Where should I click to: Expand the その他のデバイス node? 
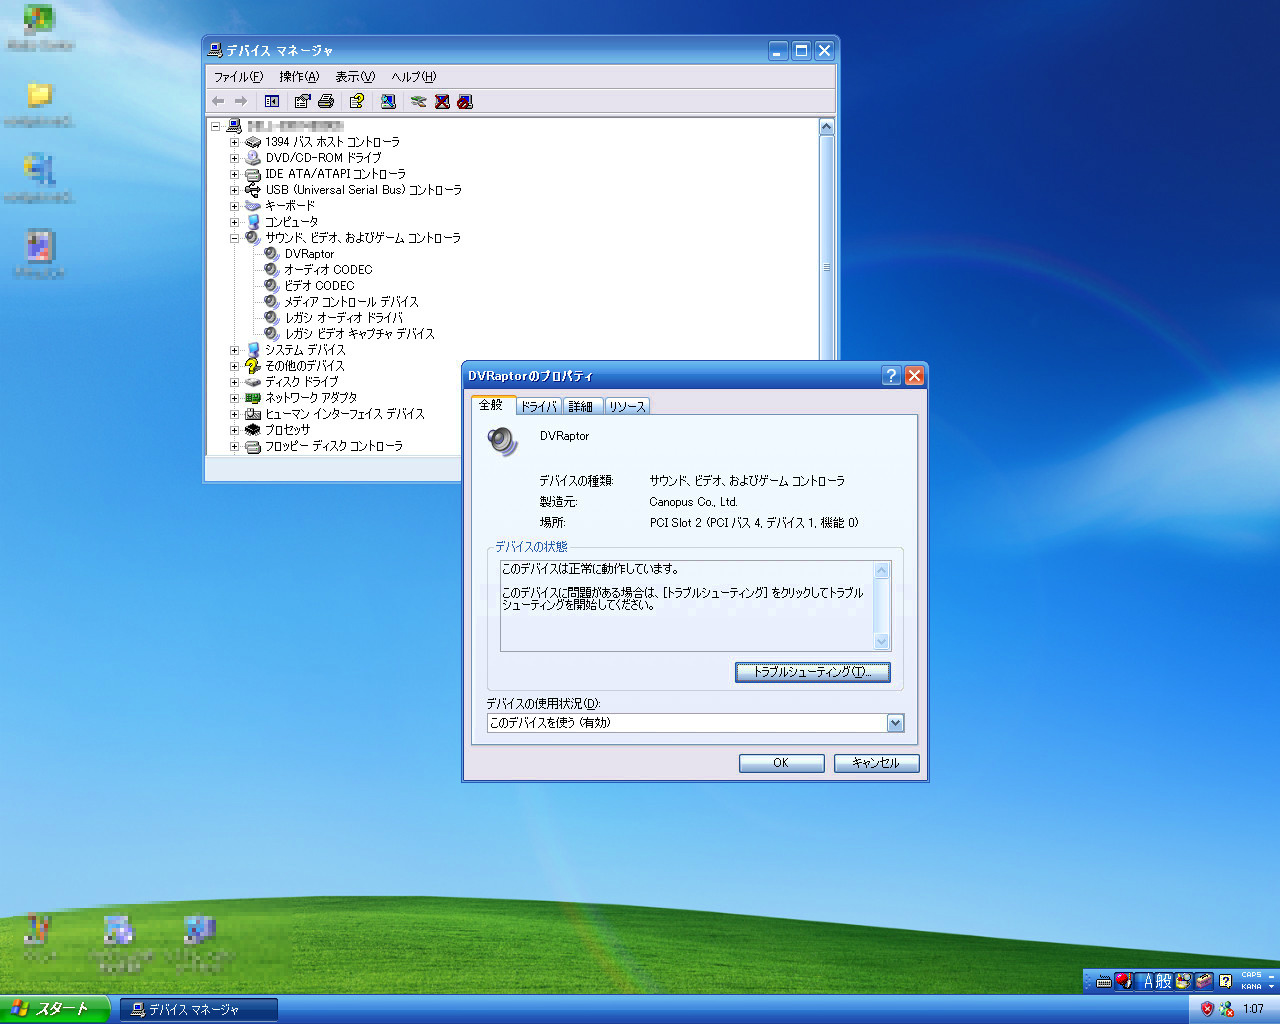(235, 366)
